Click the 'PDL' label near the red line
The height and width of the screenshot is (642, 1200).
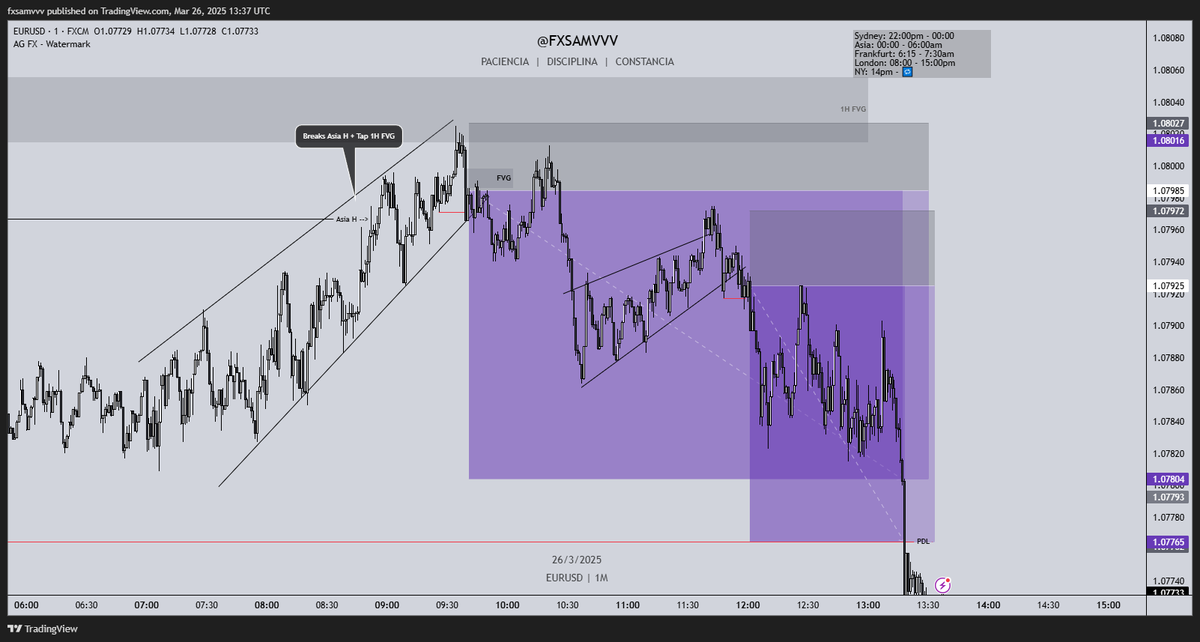point(923,541)
